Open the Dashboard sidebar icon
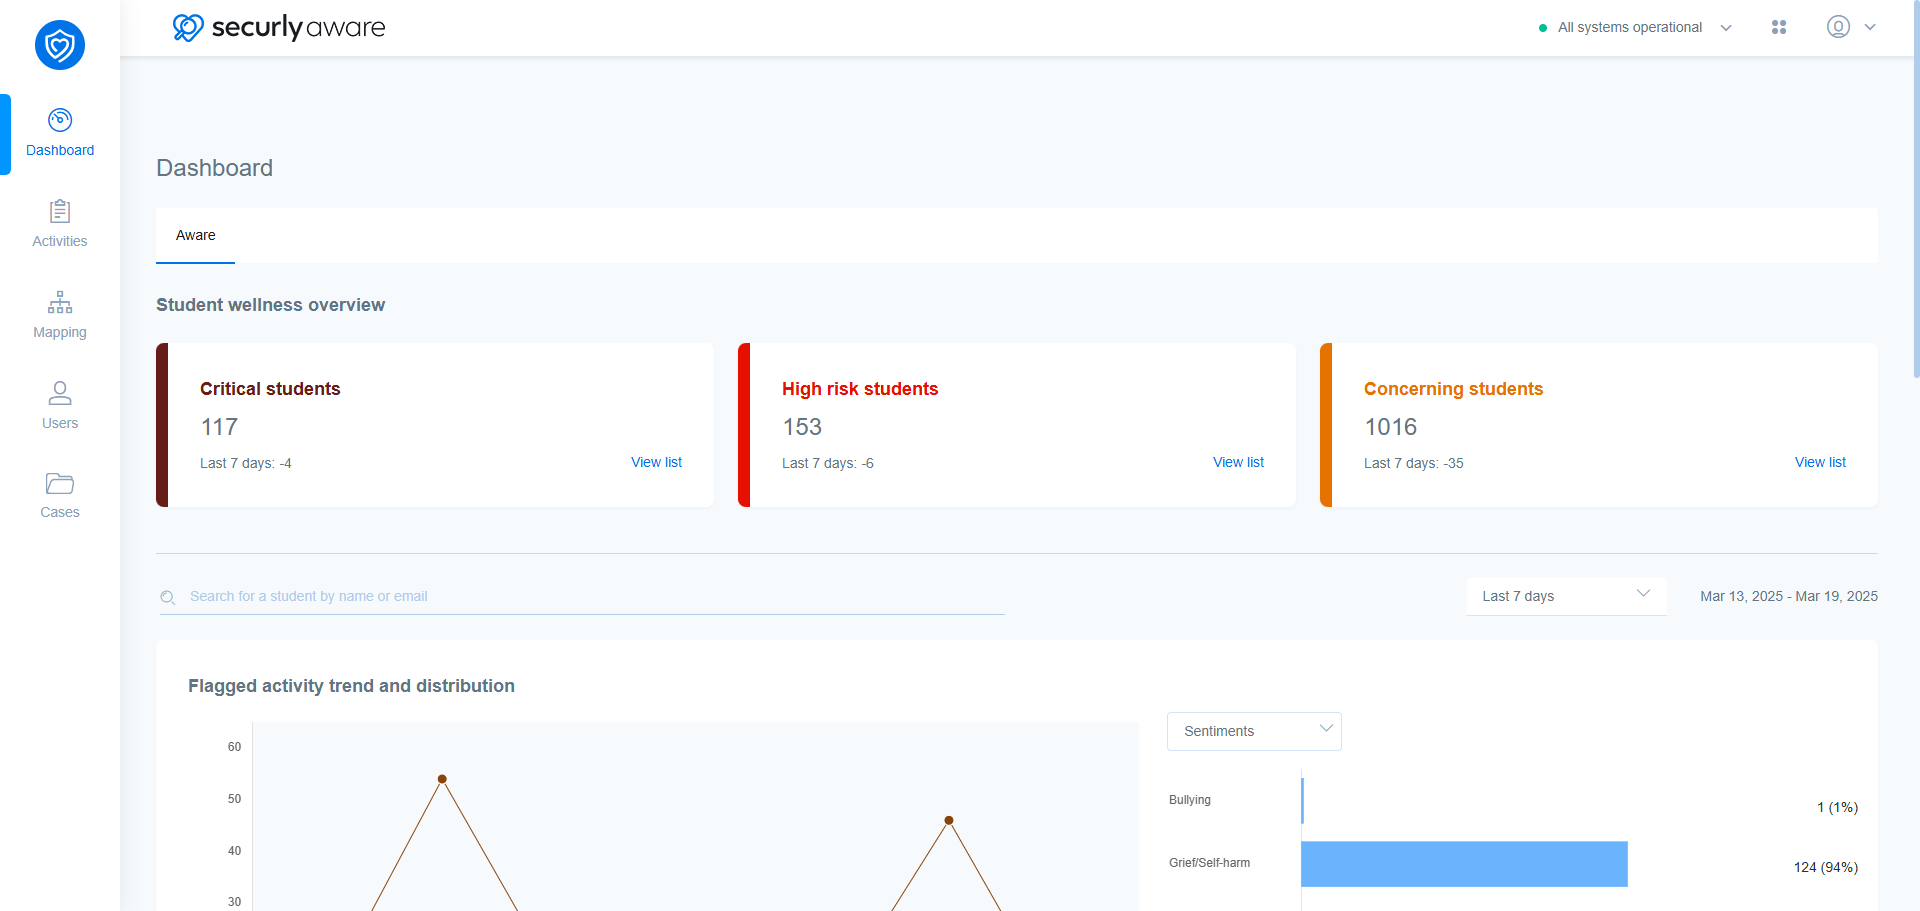Screen dimensions: 1920x911 coord(60,120)
